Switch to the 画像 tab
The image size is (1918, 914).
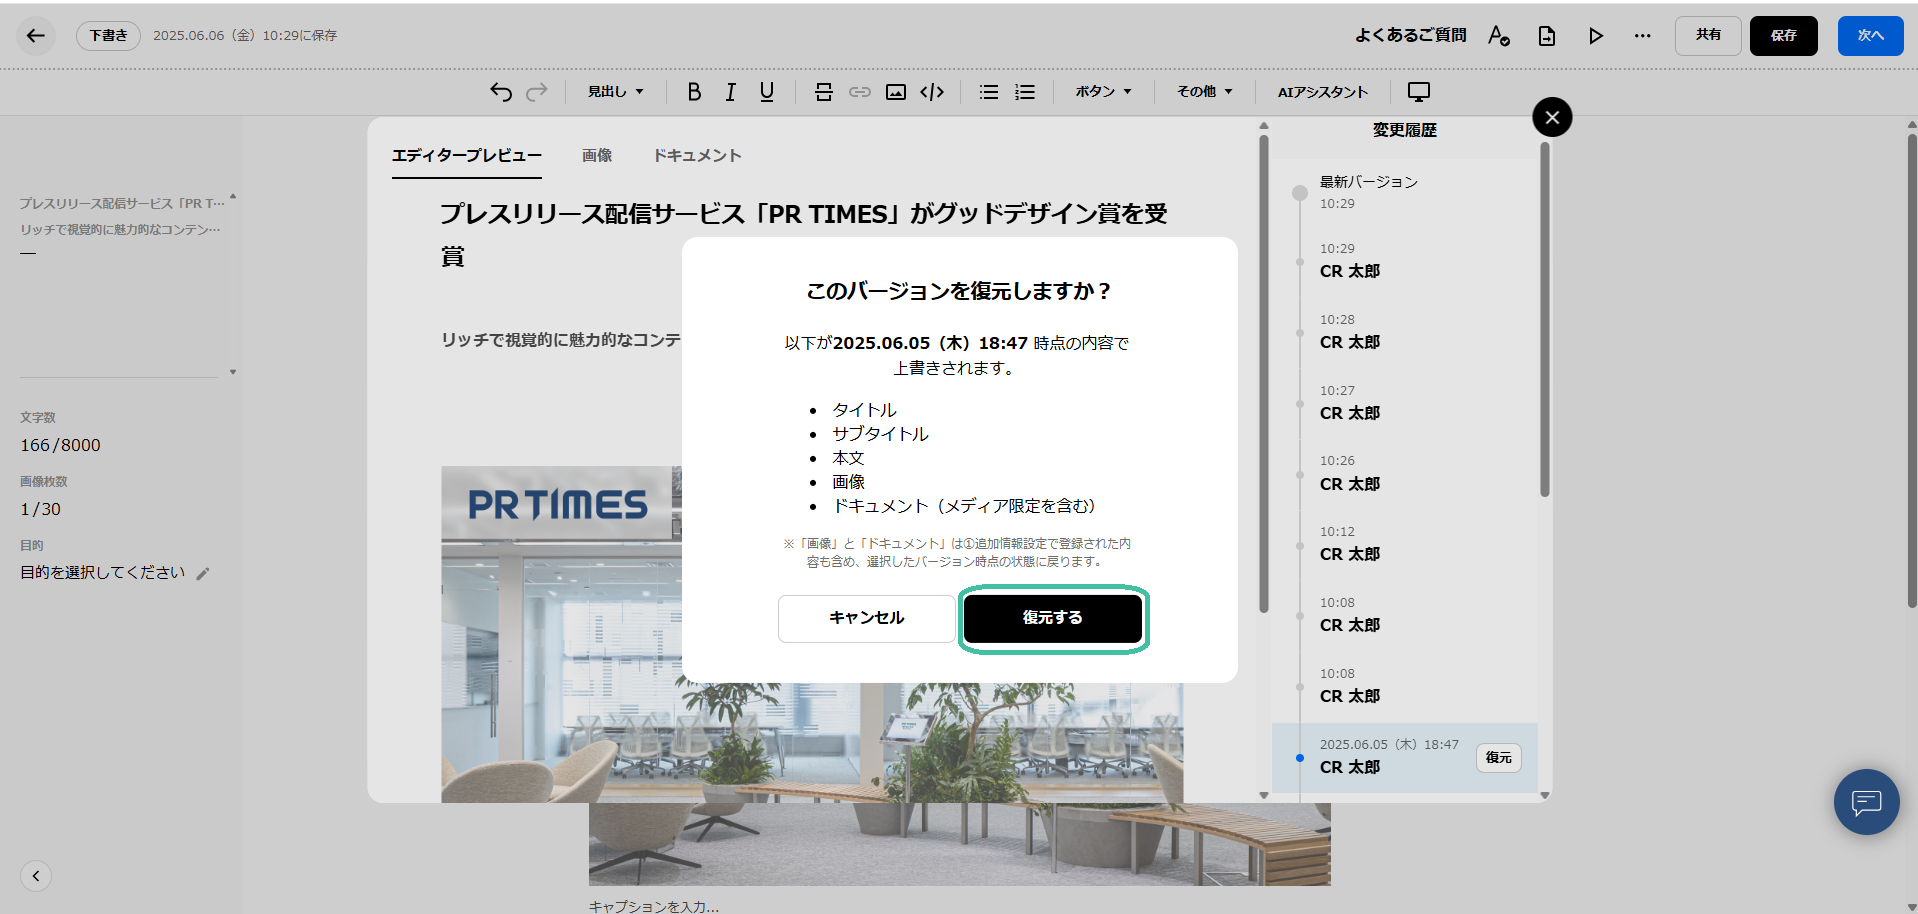597,156
